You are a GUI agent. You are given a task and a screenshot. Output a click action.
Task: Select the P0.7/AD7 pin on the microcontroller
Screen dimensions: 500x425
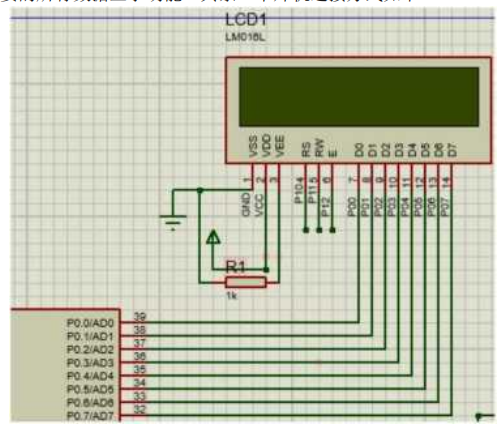point(90,416)
